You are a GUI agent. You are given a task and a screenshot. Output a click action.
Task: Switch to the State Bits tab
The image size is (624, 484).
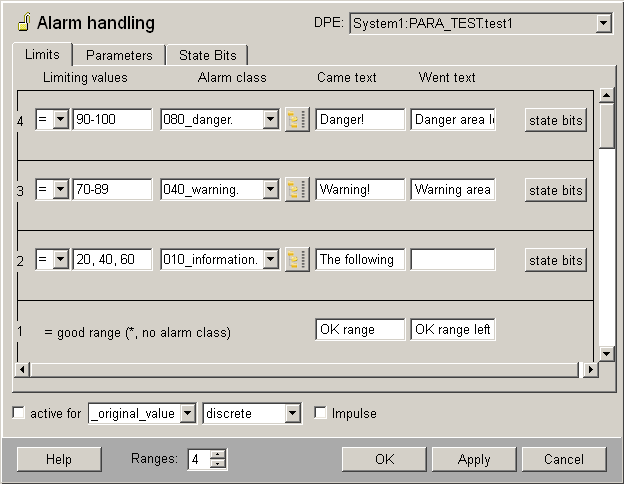coord(207,55)
